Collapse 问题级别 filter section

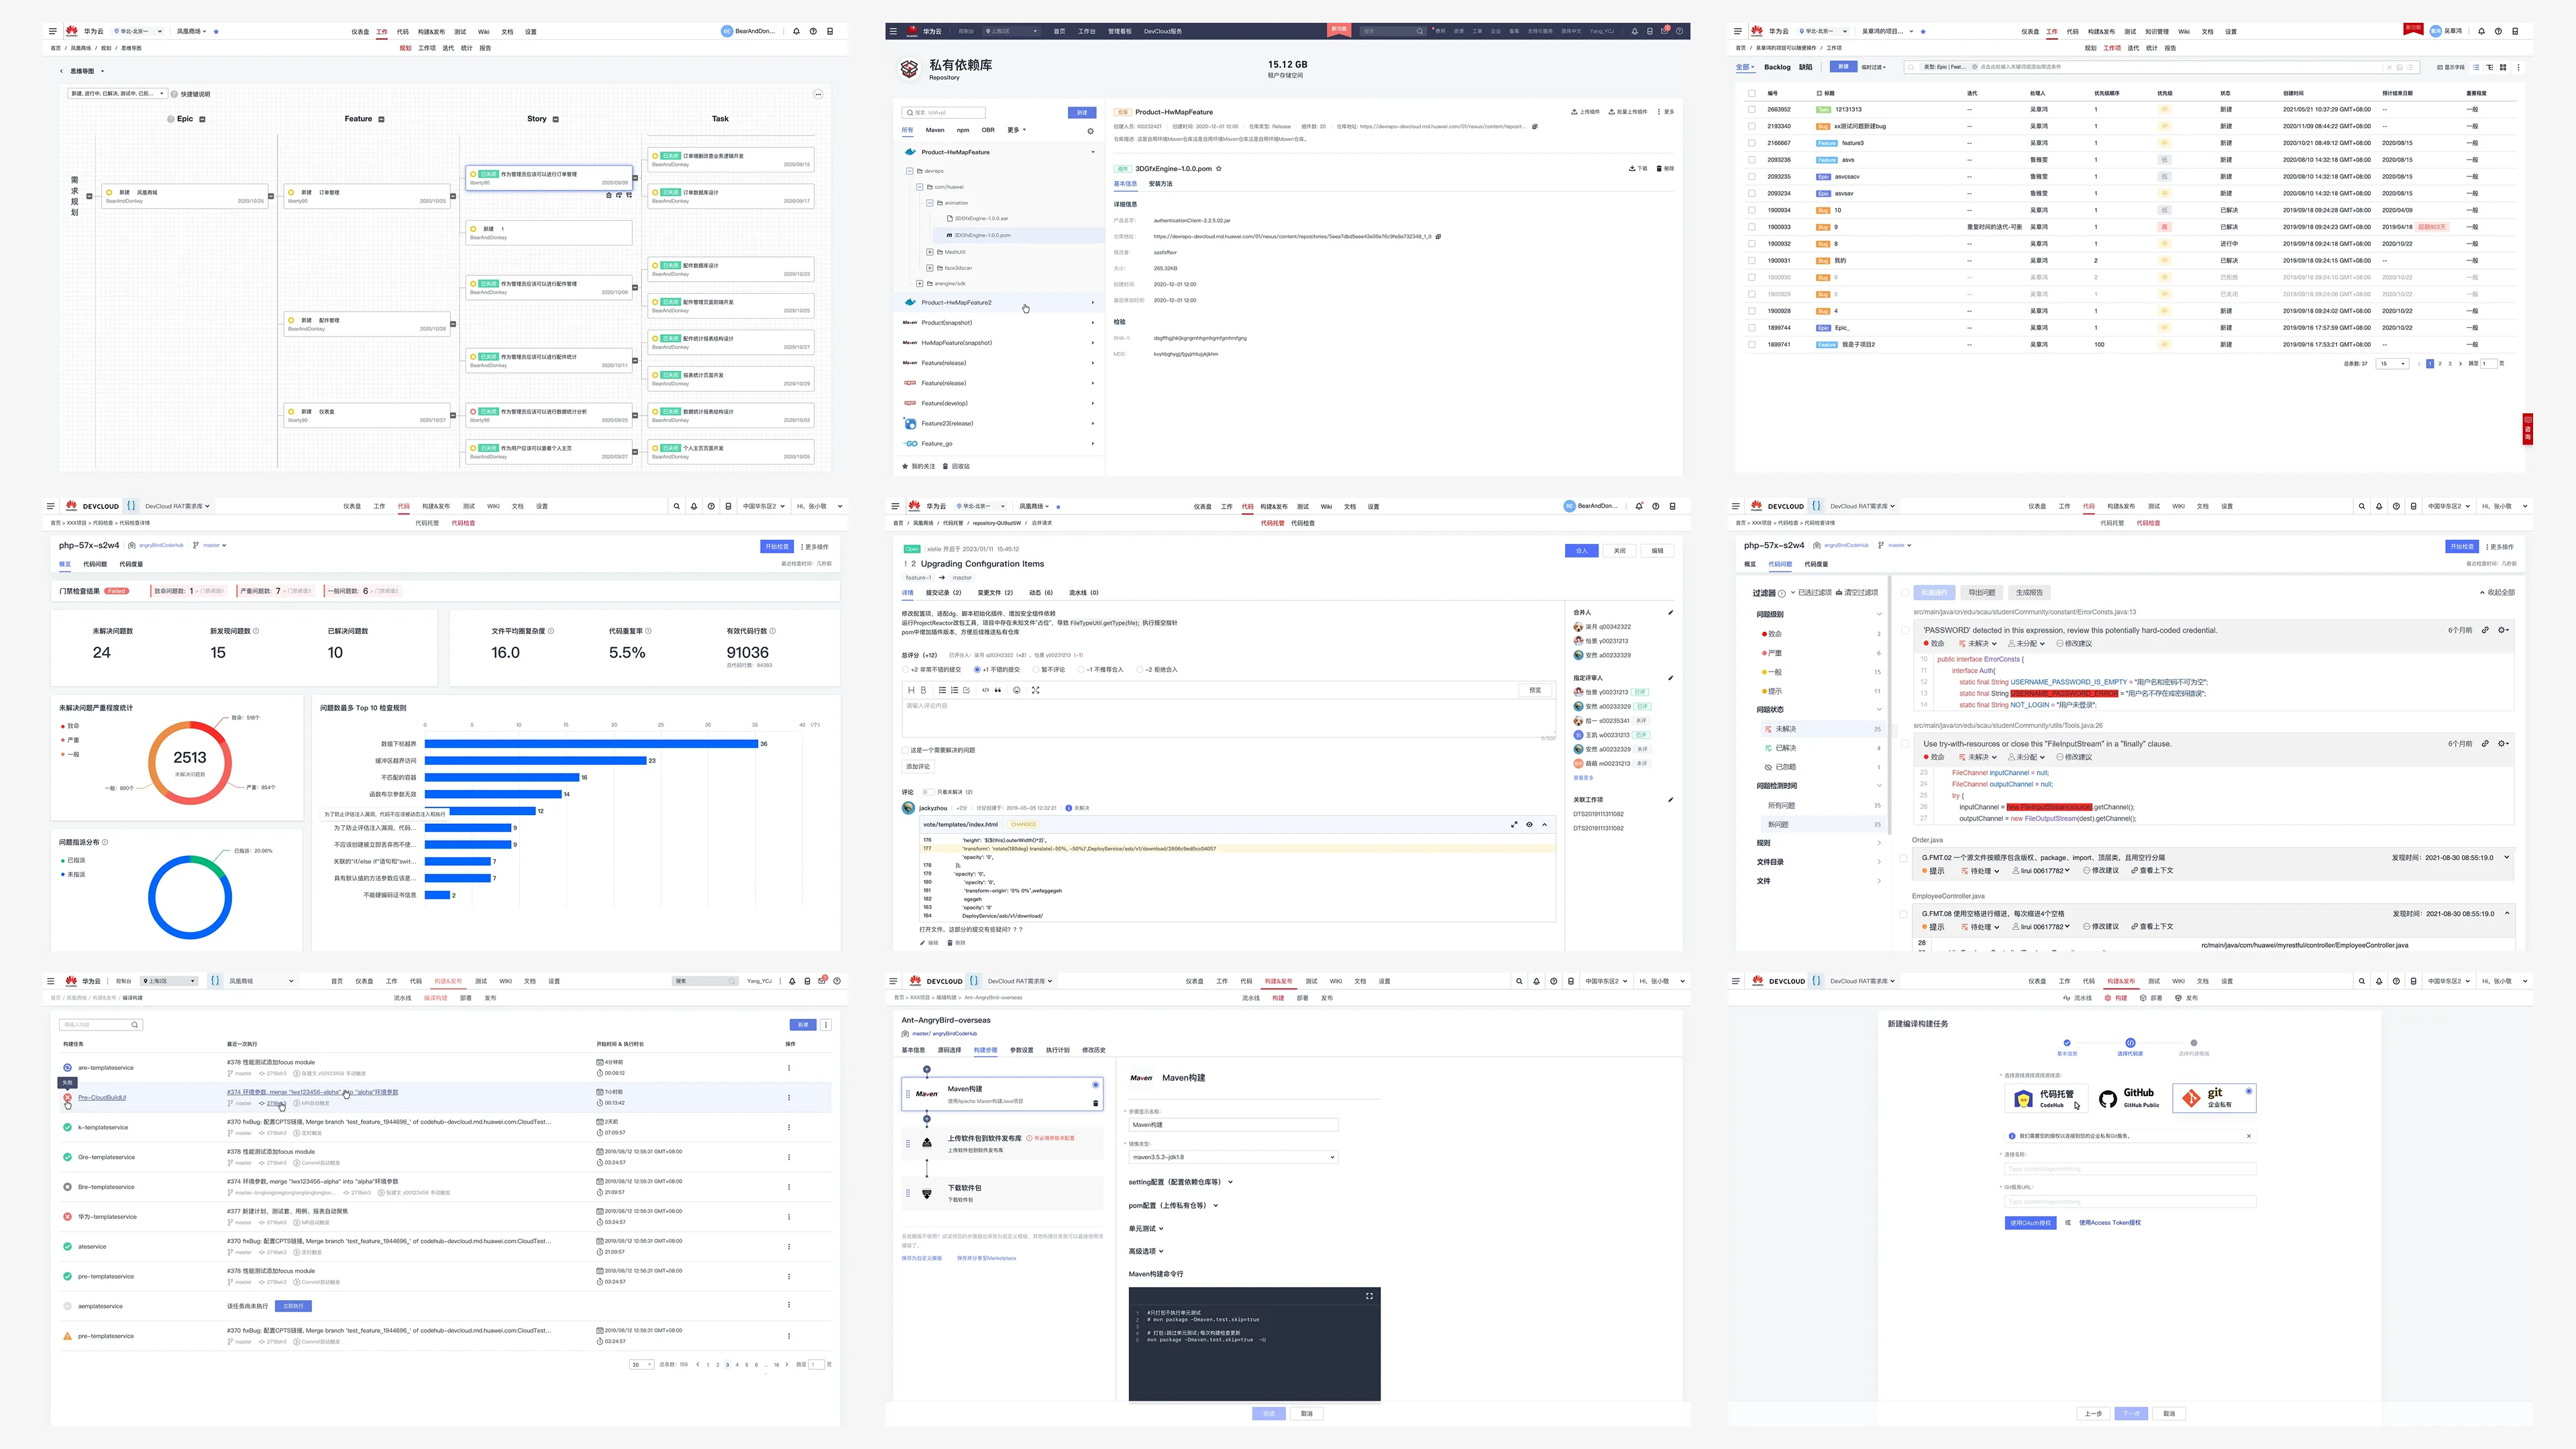(x=1879, y=614)
